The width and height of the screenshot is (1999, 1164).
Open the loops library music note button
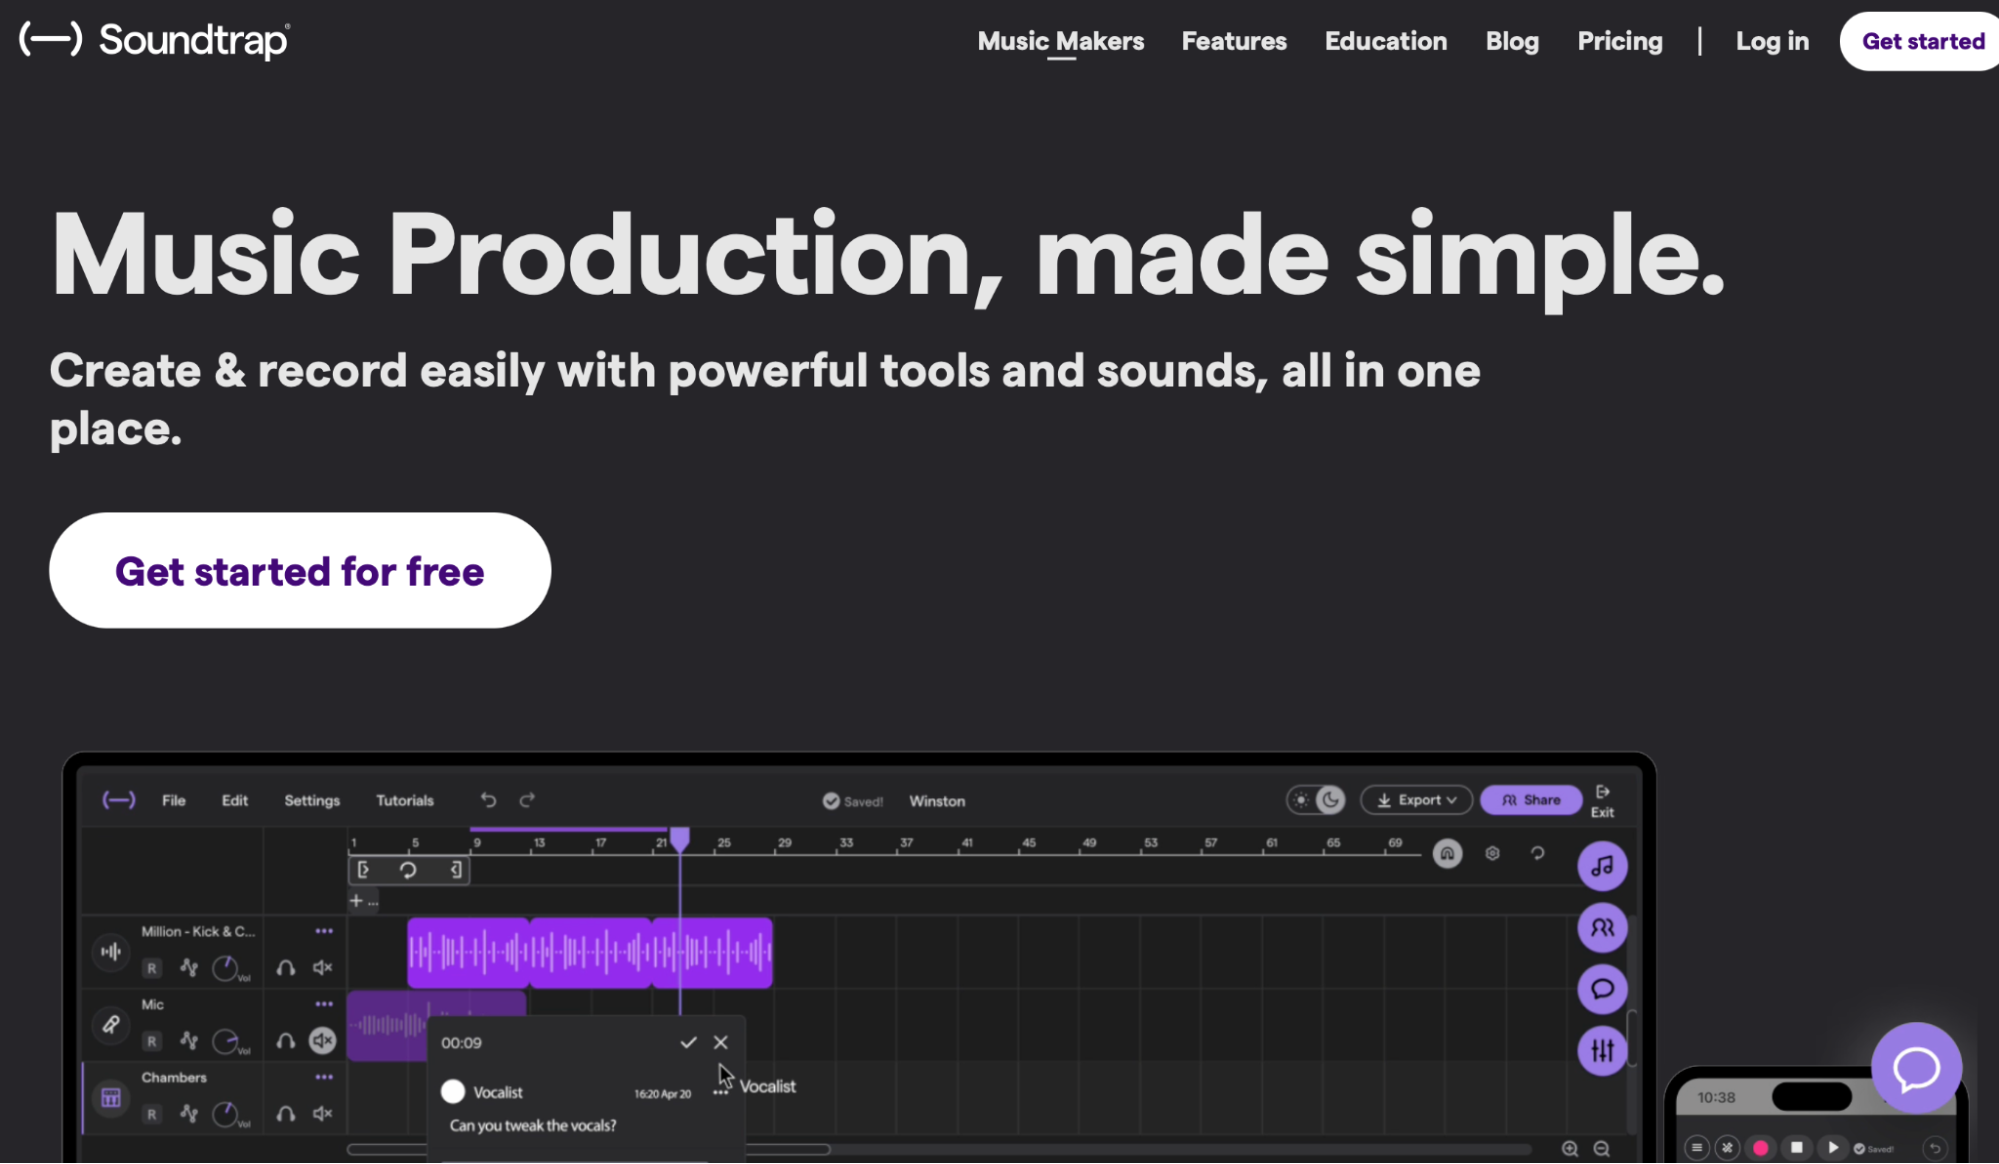[1602, 867]
